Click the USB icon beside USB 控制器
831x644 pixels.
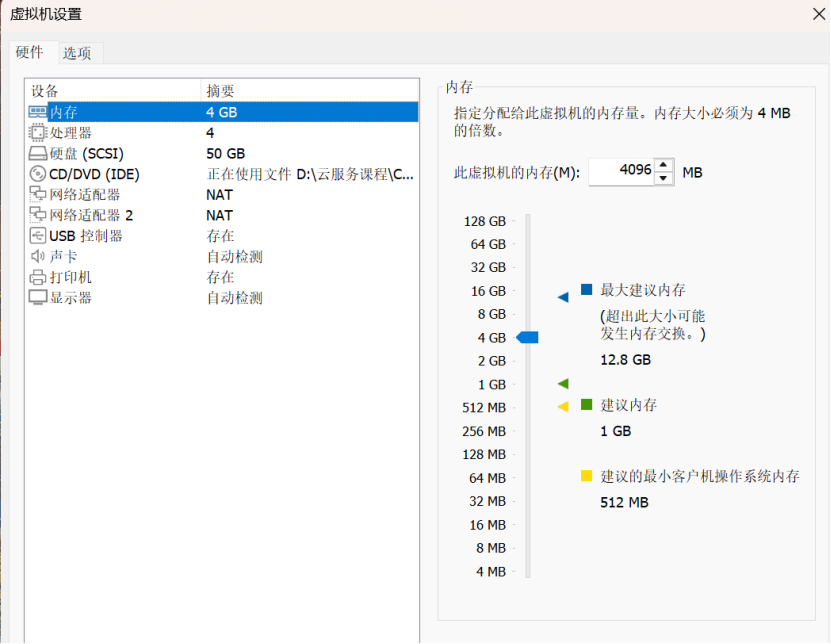click(38, 236)
